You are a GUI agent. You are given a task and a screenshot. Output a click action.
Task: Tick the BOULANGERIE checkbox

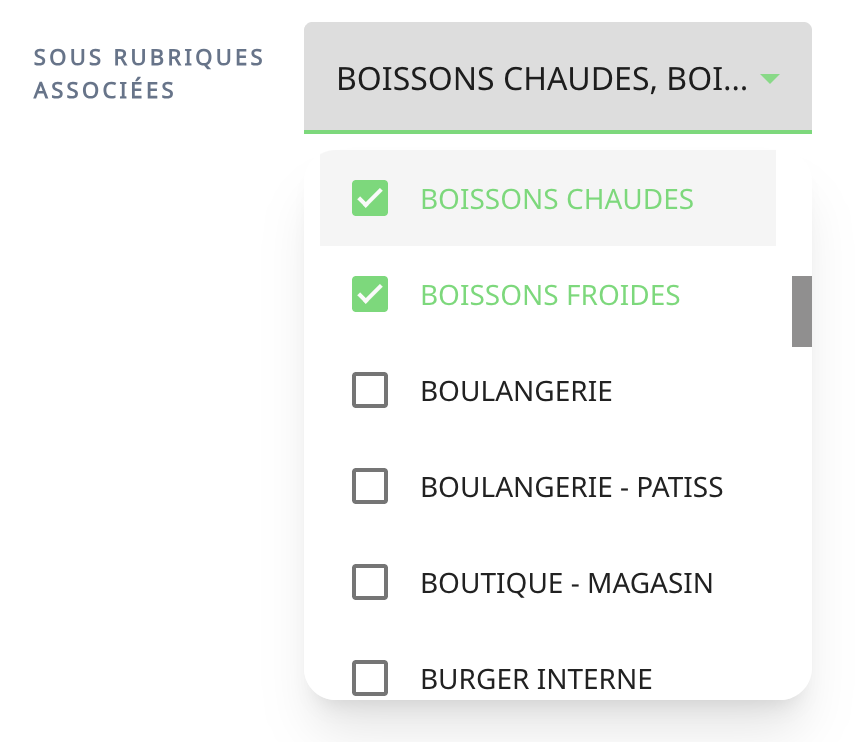[370, 390]
